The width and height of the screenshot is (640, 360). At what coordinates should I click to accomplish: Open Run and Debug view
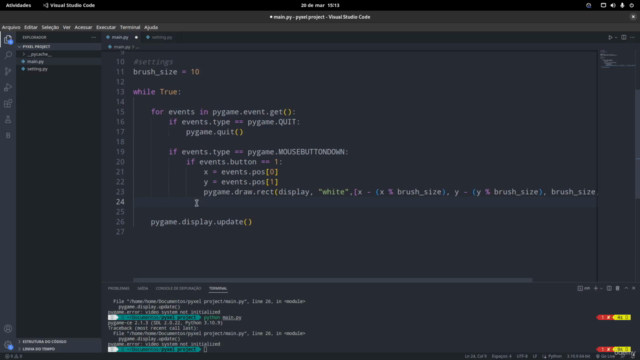tap(8, 87)
